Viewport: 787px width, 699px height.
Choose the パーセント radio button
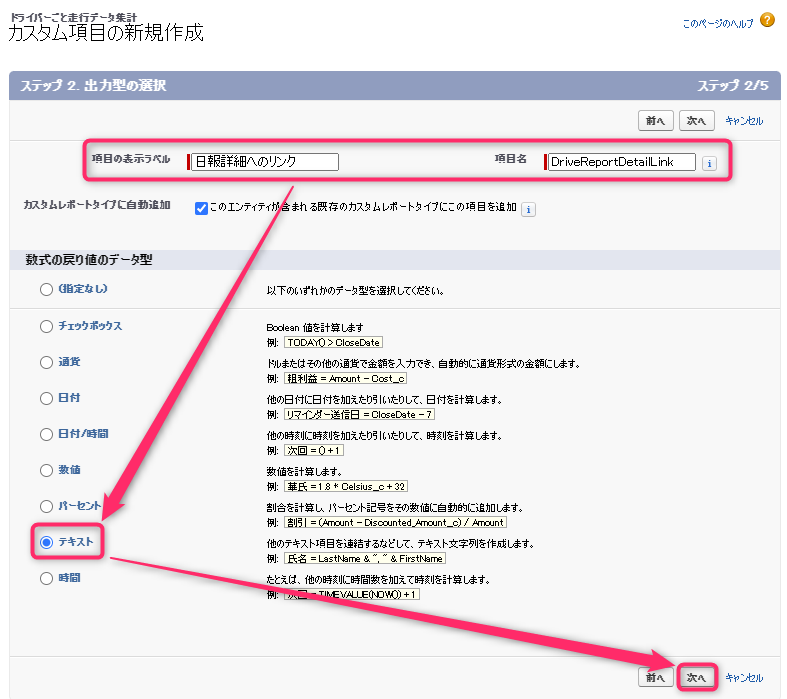46,506
